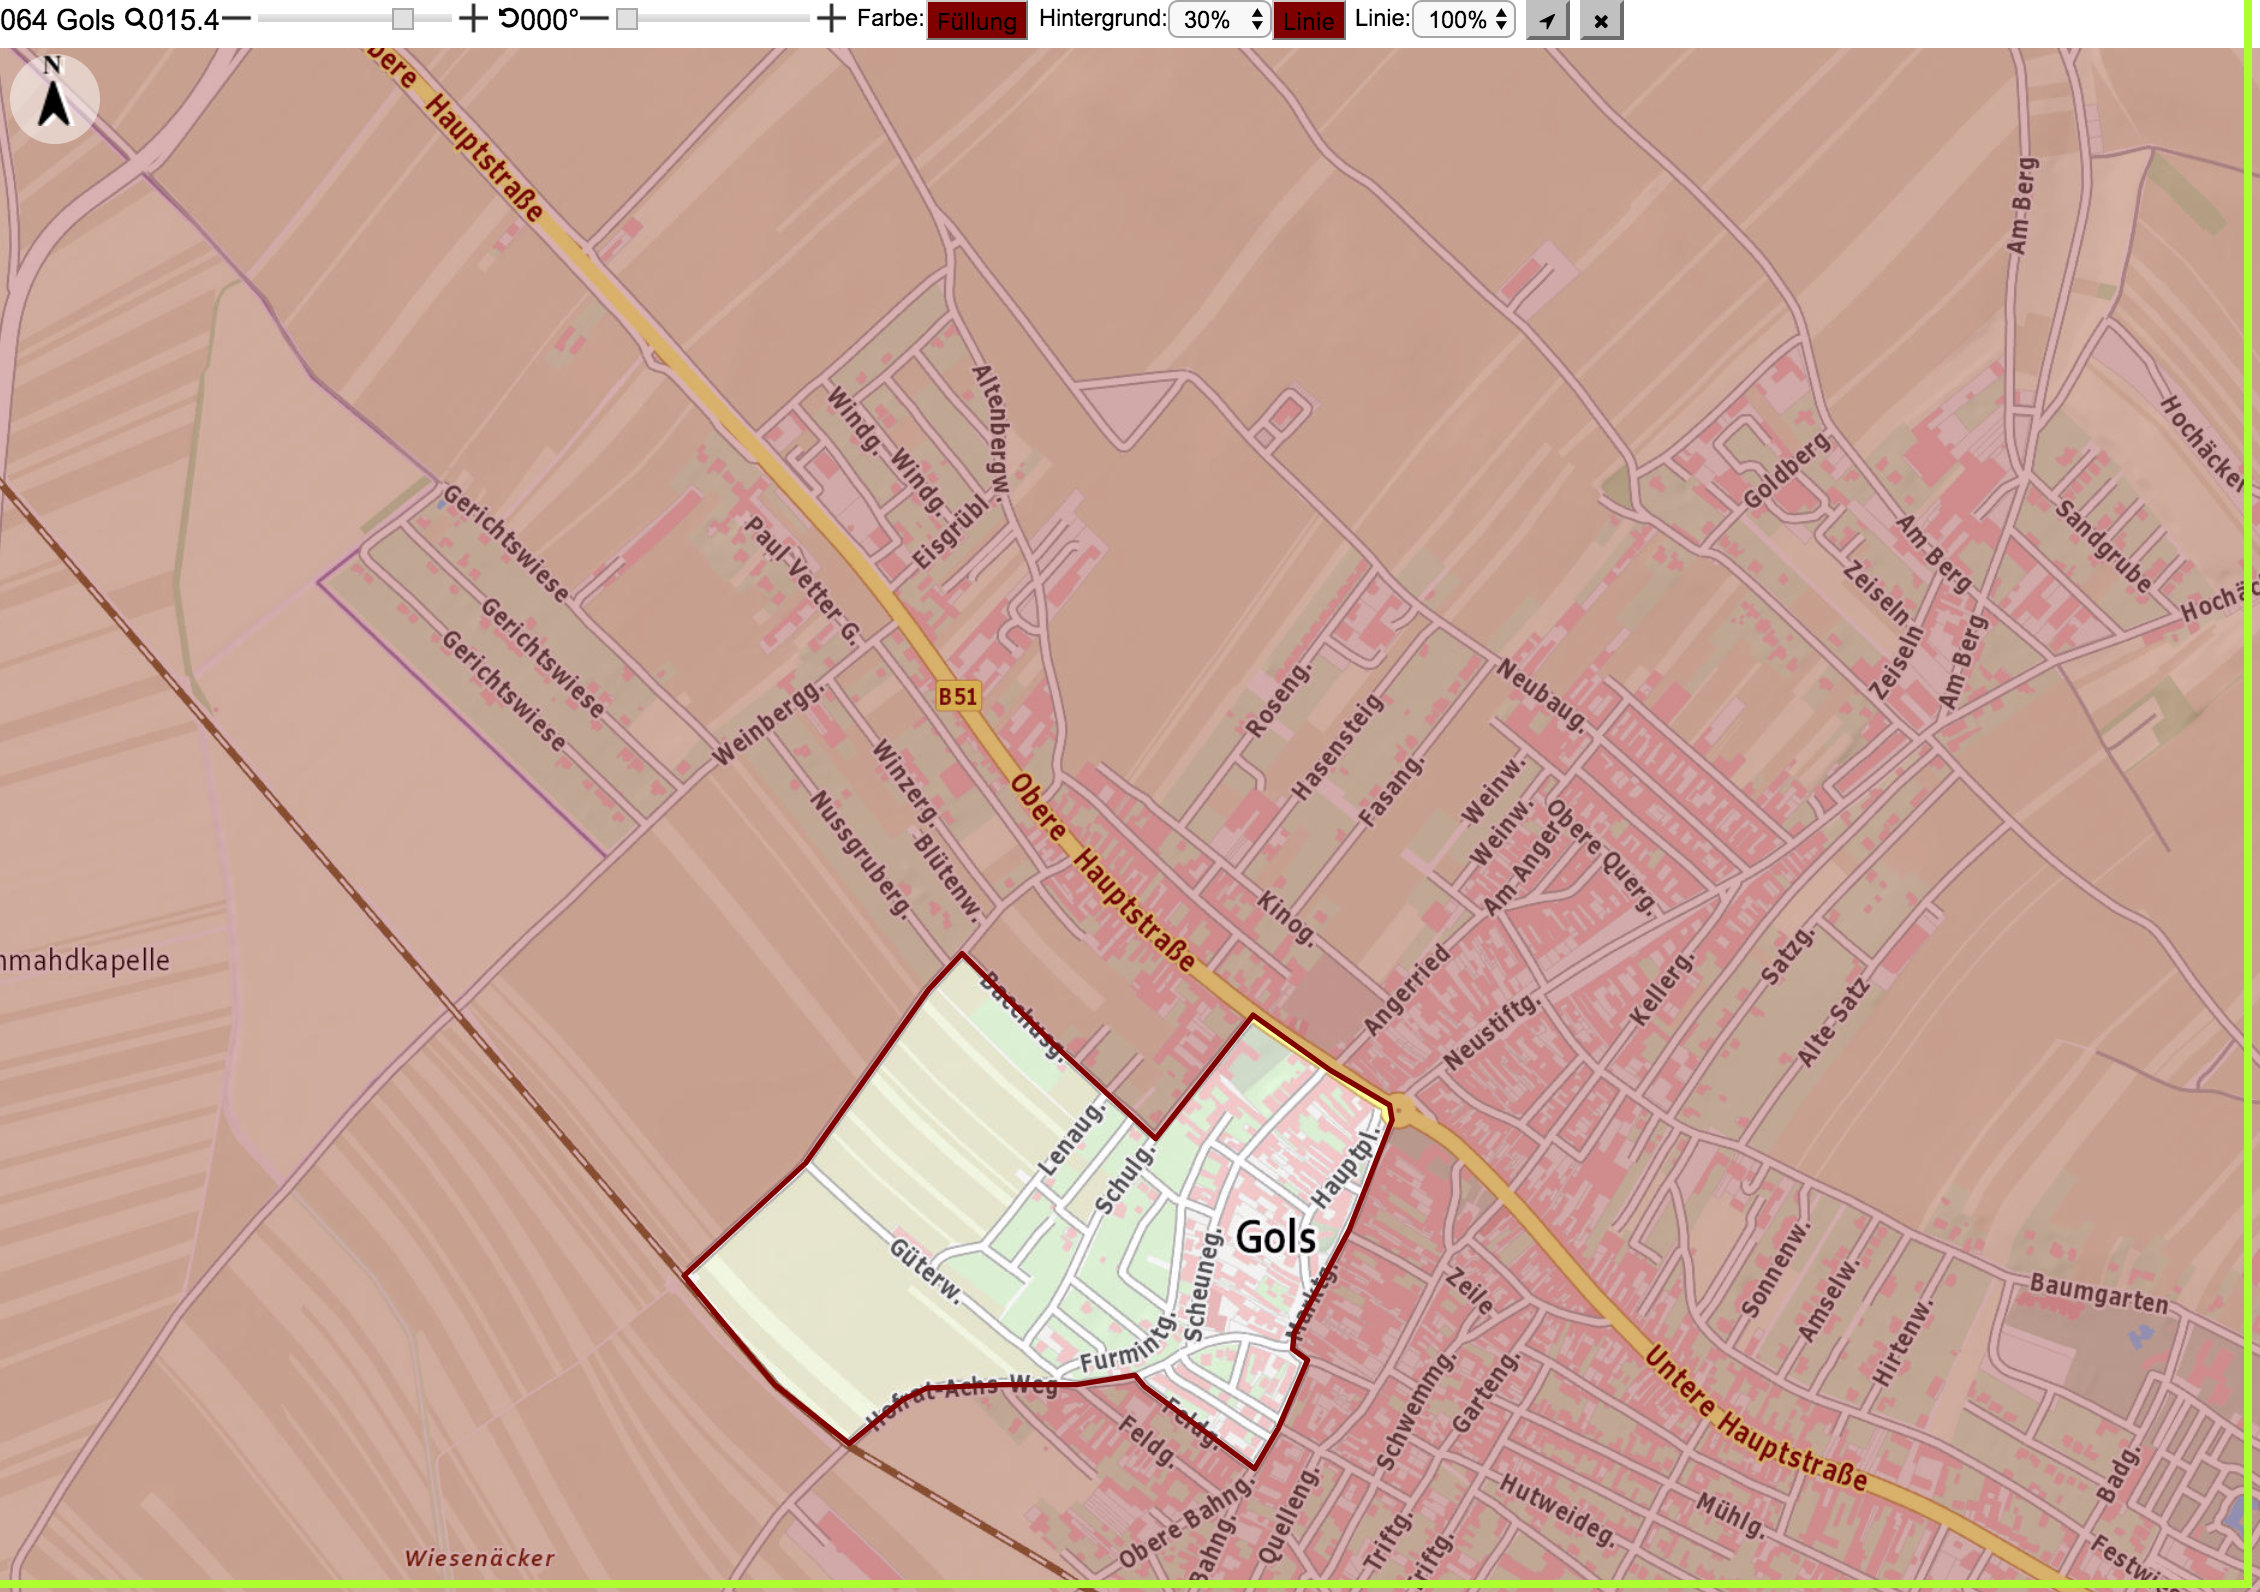This screenshot has height=1592, width=2260.
Task: Open the Linie line color picker
Action: (1308, 21)
